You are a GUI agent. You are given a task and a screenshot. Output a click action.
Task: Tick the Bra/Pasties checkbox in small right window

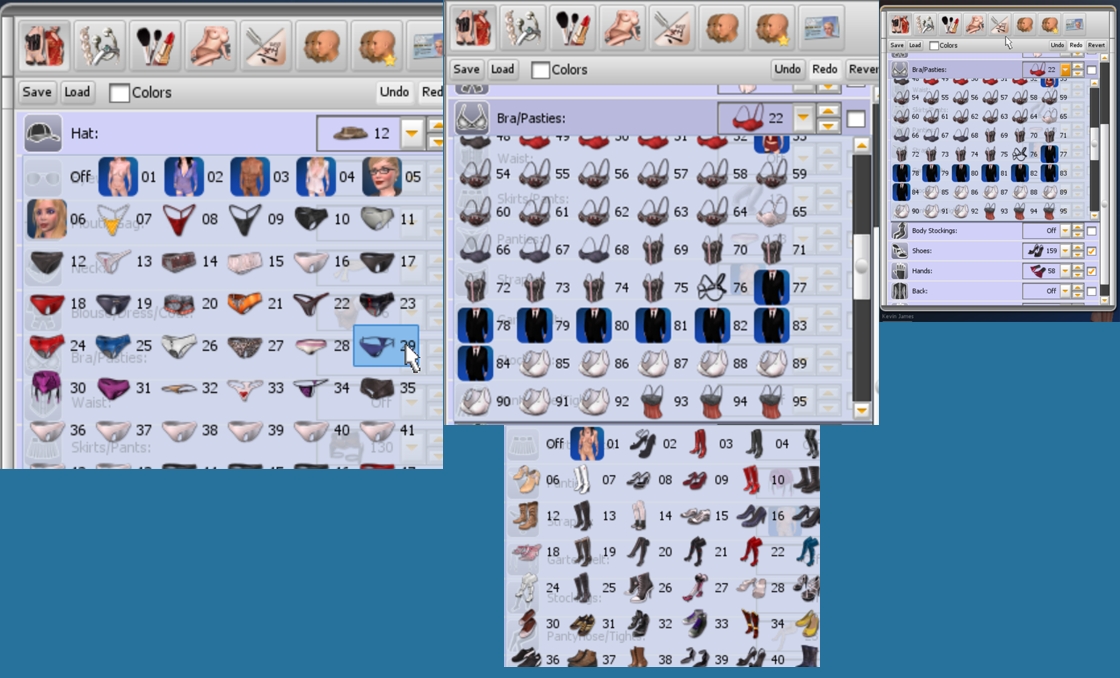coord(1092,69)
